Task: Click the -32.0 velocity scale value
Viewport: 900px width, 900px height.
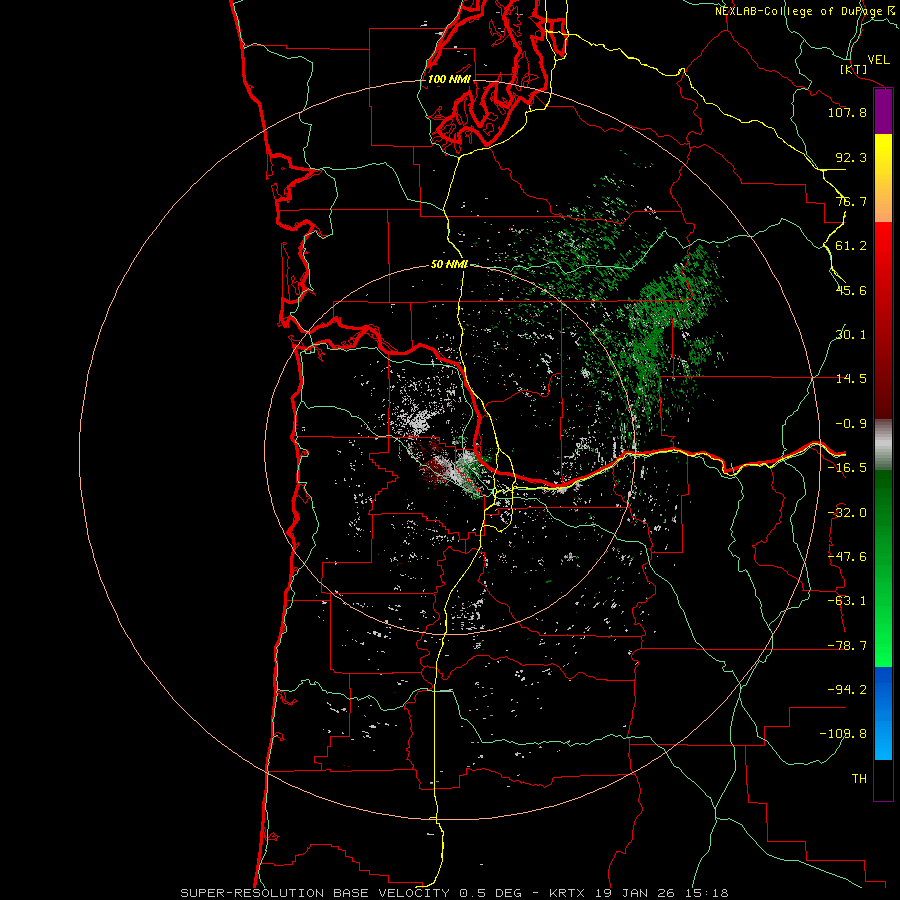Action: (847, 513)
